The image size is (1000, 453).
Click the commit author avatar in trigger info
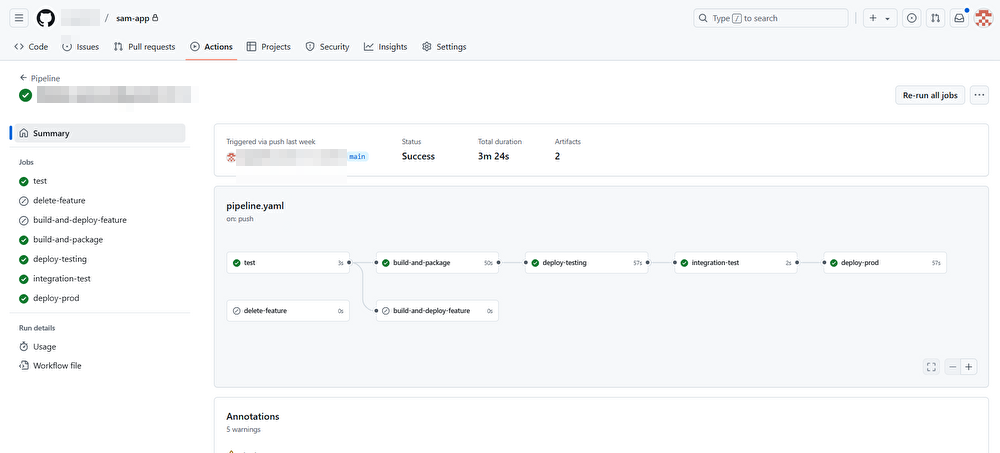[232, 156]
